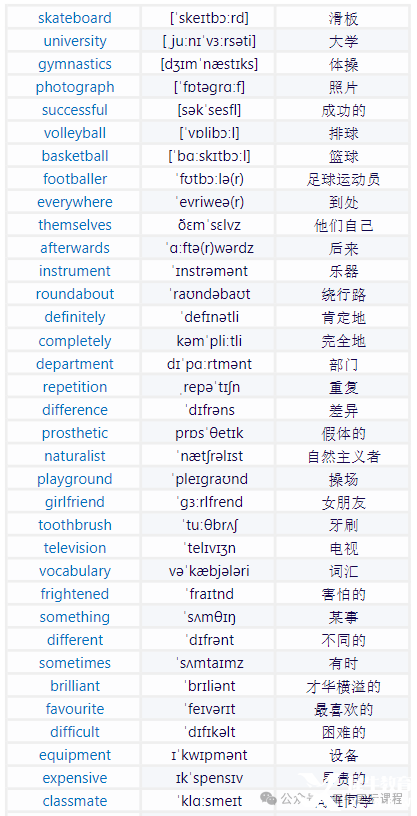Screen dimensions: 417x816
Task: Open the 'prosthetic' word link
Action: pyautogui.click(x=74, y=433)
